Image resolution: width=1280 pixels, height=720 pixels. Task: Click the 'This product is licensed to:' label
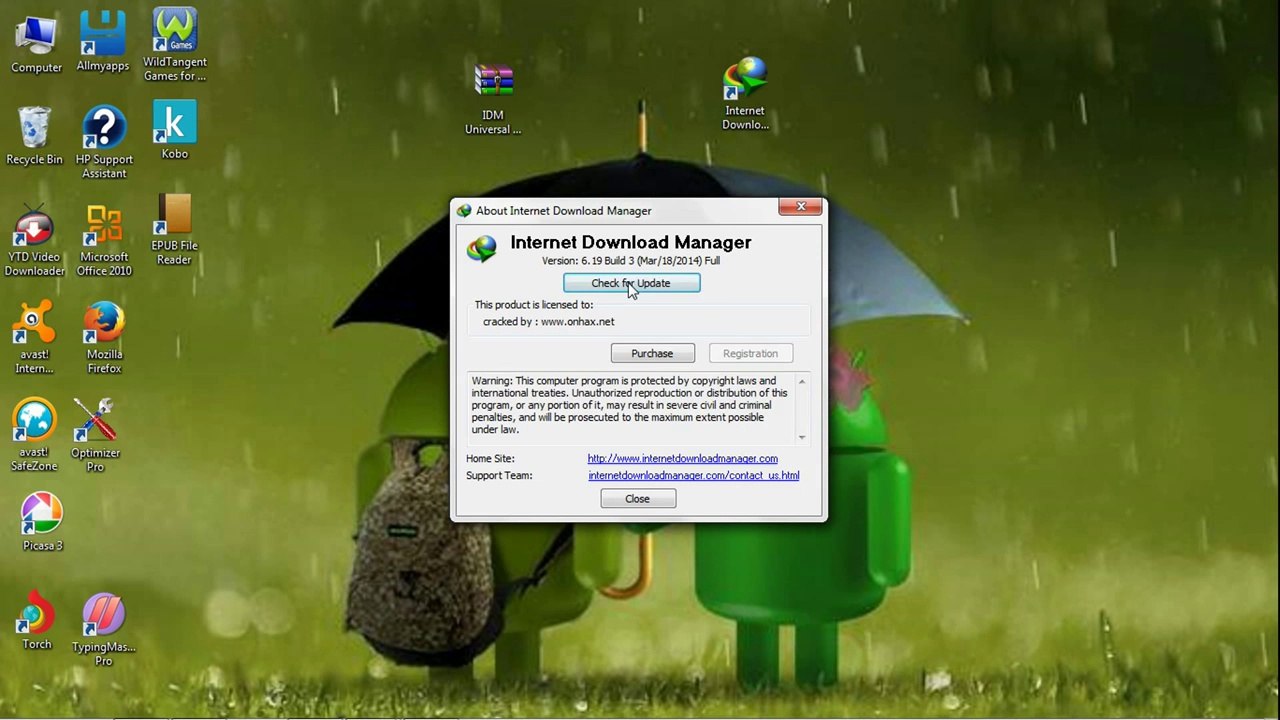tap(534, 305)
